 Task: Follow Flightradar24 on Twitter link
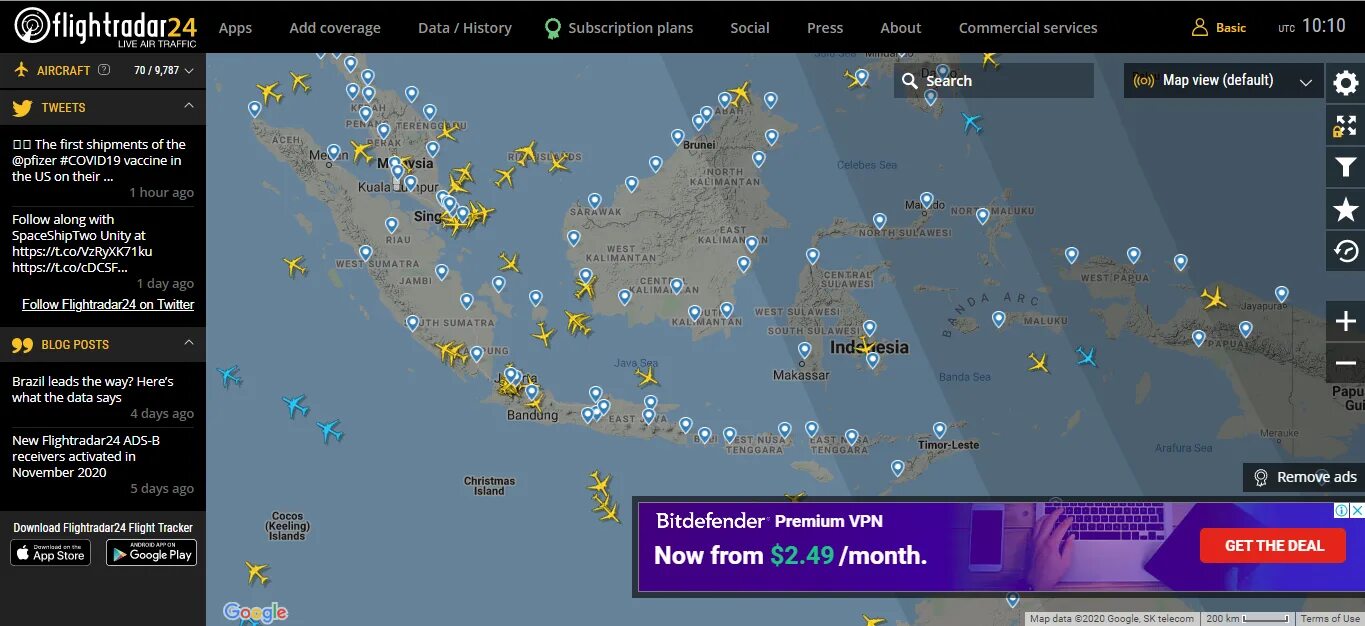coord(108,304)
